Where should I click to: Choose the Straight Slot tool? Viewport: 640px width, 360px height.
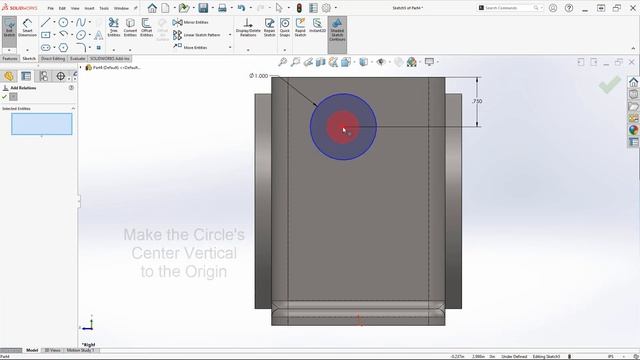(46, 48)
